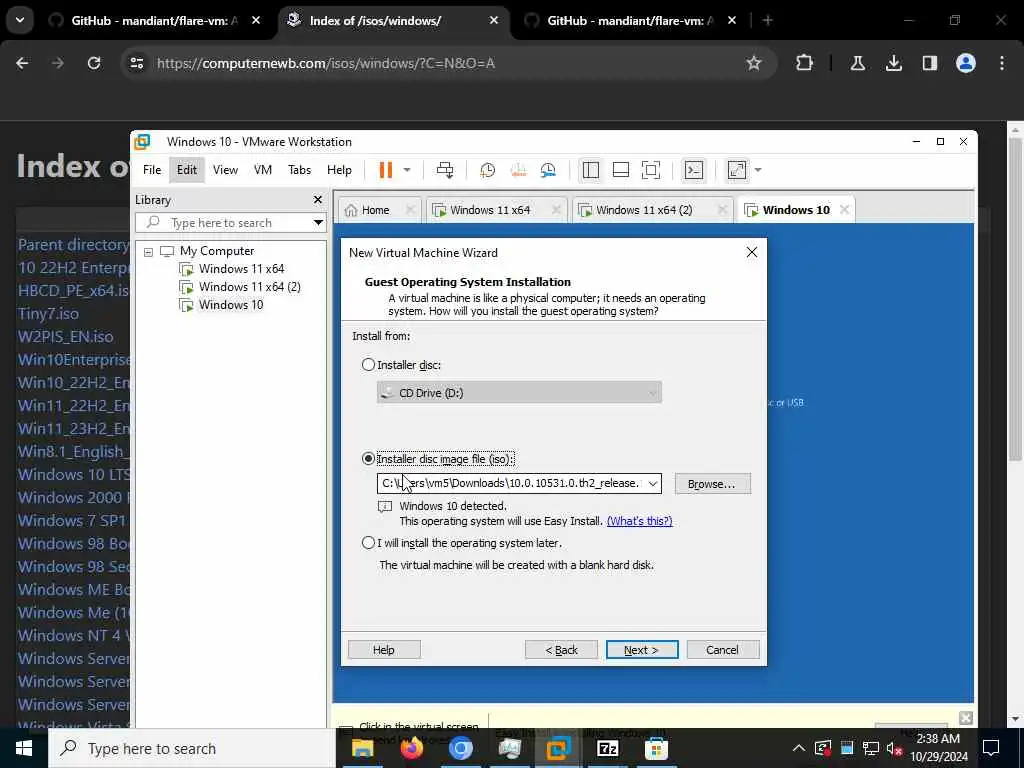Viewport: 1024px width, 768px height.
Task: Click the orange Suspend VM pause icon
Action: tap(385, 170)
